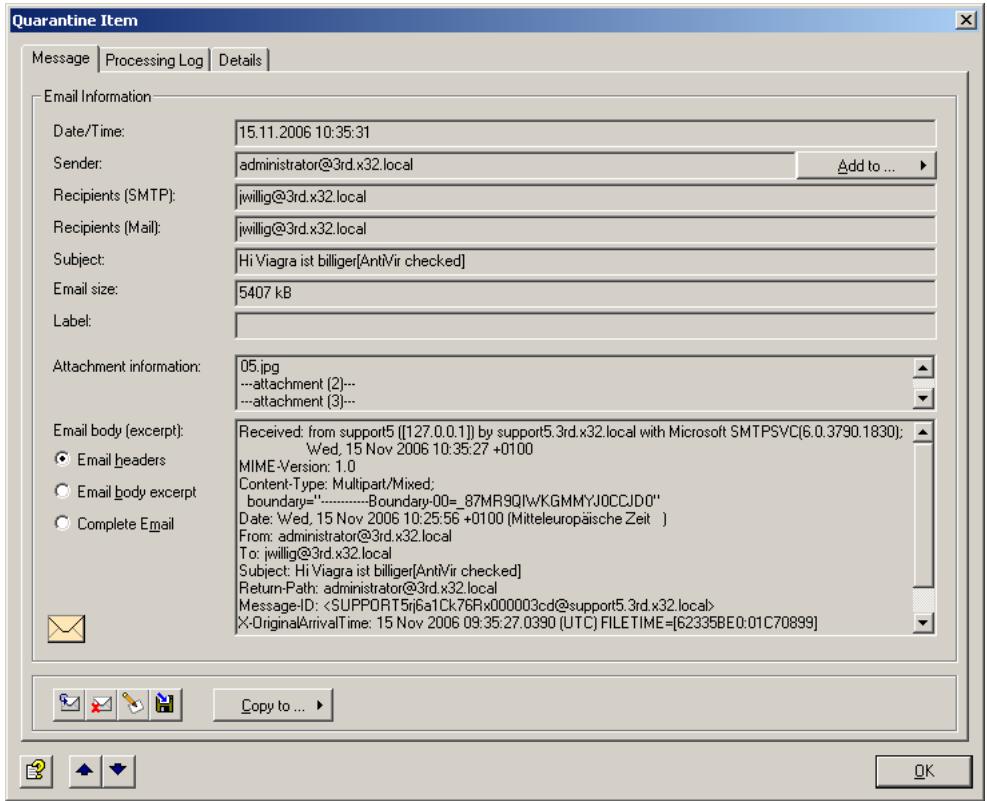Click the Date/Time field

coord(585,133)
